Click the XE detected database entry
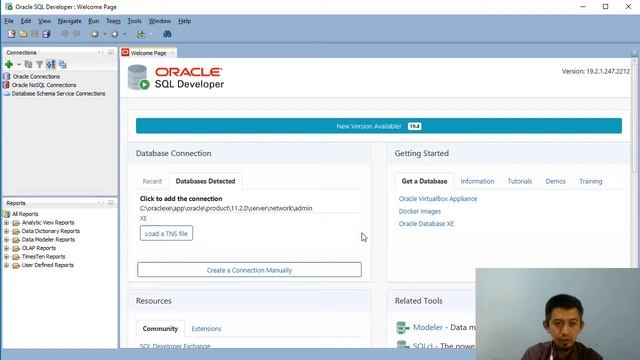 pos(143,218)
